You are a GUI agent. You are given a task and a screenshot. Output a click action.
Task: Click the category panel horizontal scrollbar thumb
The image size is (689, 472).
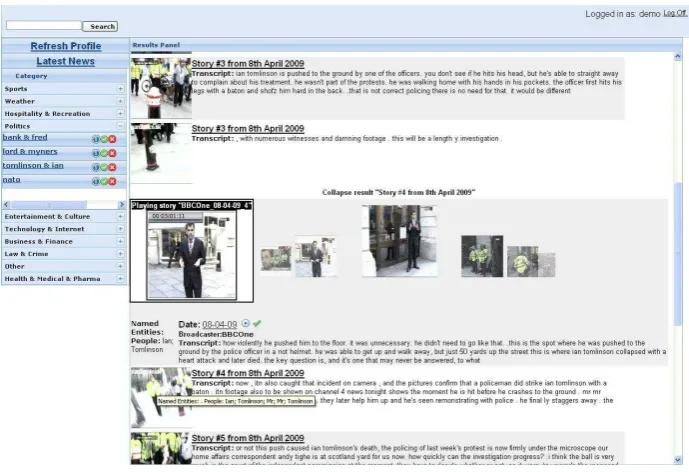click(x=49, y=205)
